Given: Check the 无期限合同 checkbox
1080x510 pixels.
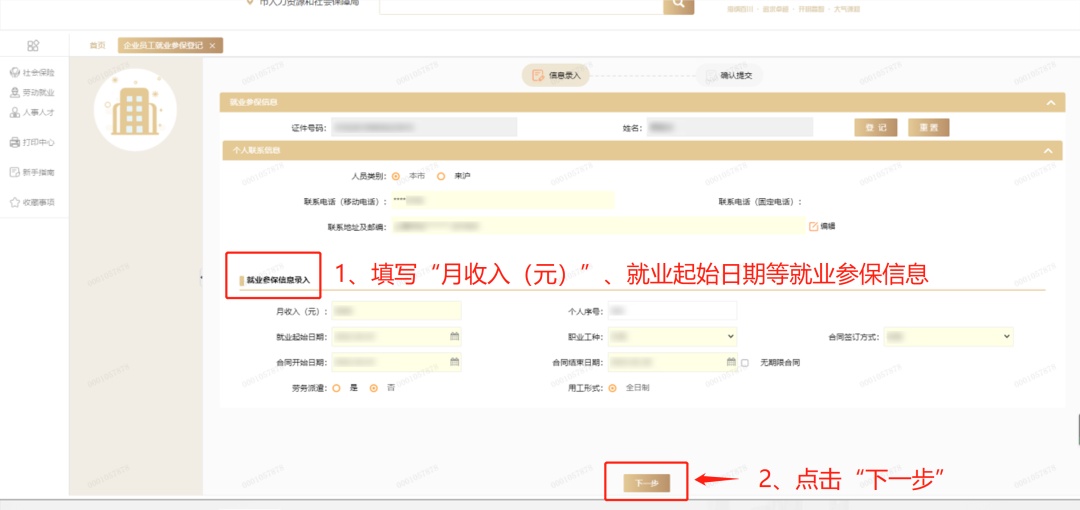Looking at the screenshot, I should point(745,362).
